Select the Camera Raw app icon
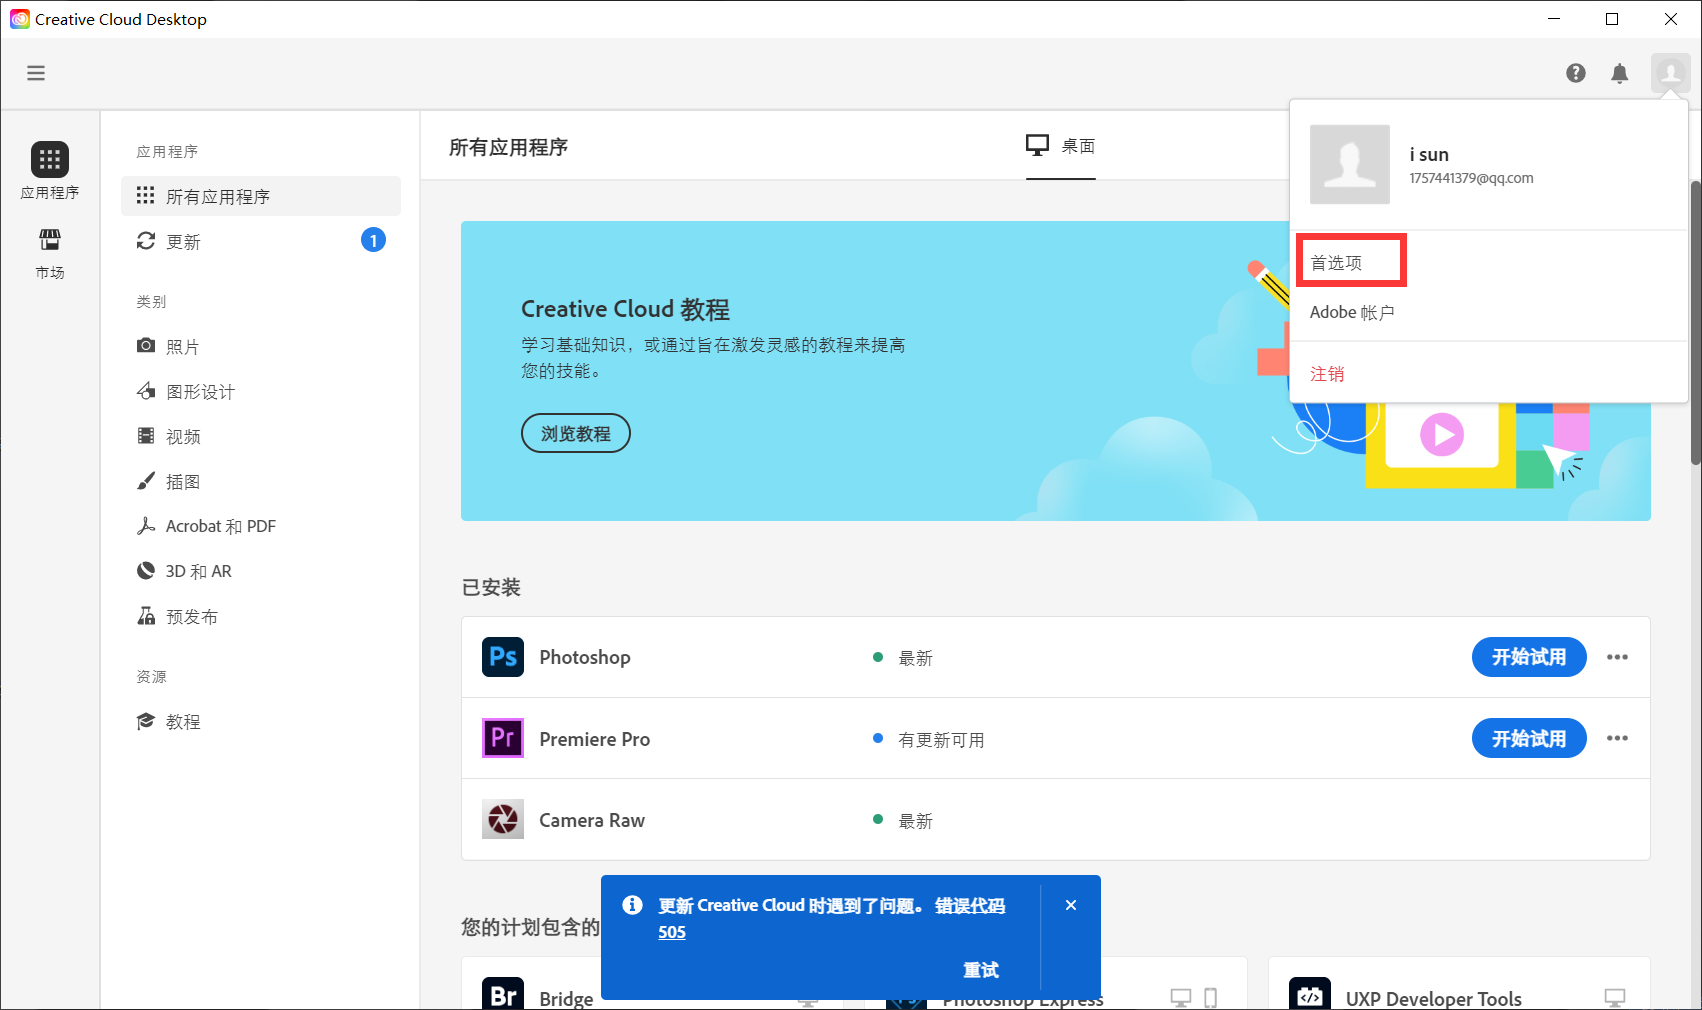The height and width of the screenshot is (1010, 1702). pos(503,819)
